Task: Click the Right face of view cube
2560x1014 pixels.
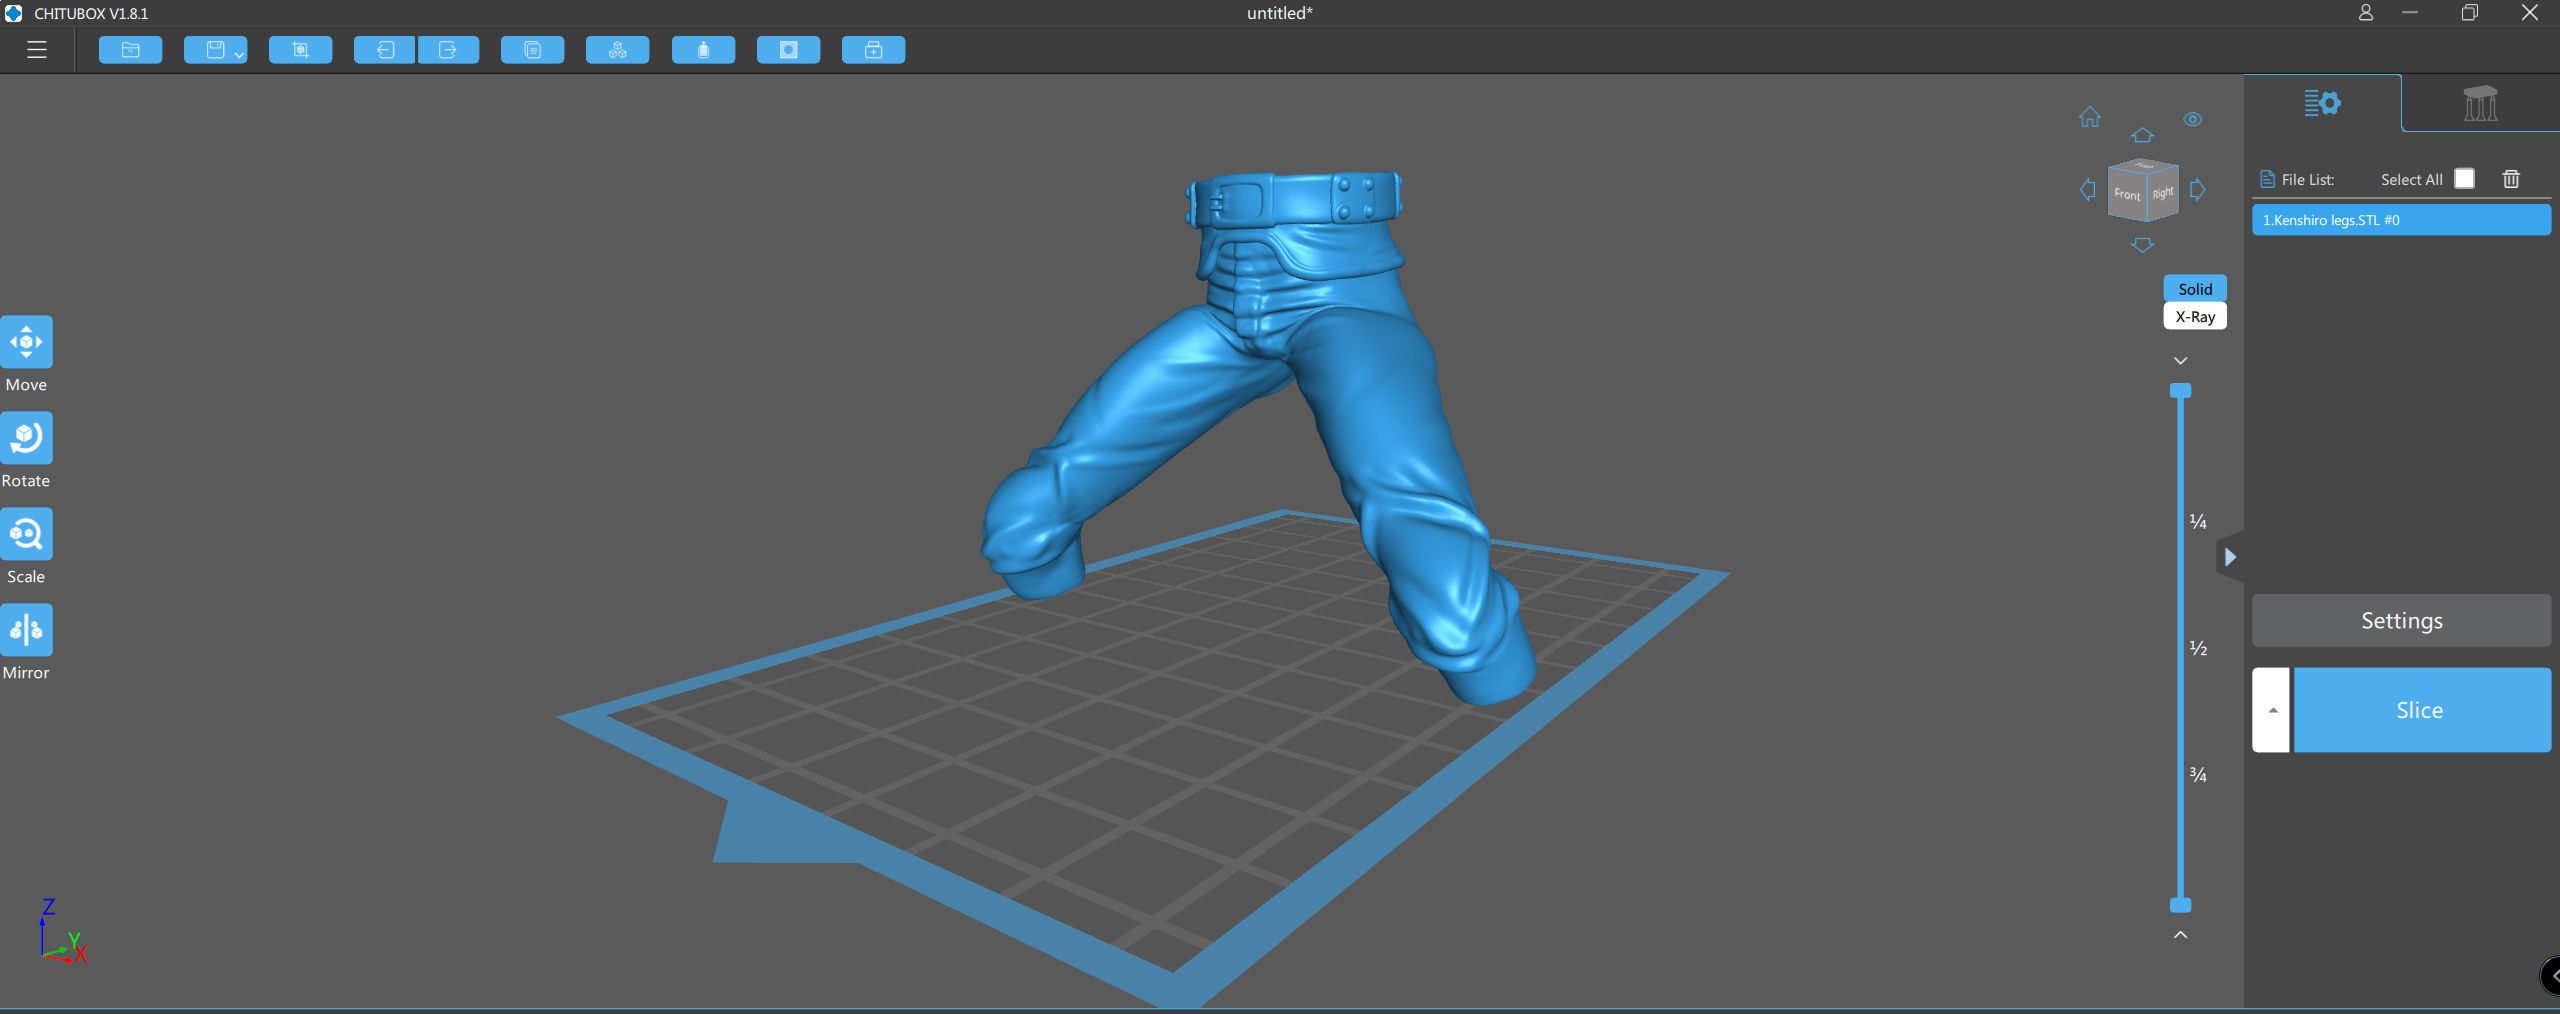Action: click(x=2163, y=192)
